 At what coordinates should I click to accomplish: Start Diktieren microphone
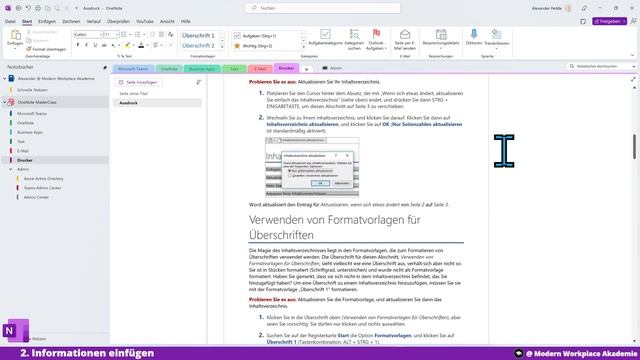[x=474, y=34]
